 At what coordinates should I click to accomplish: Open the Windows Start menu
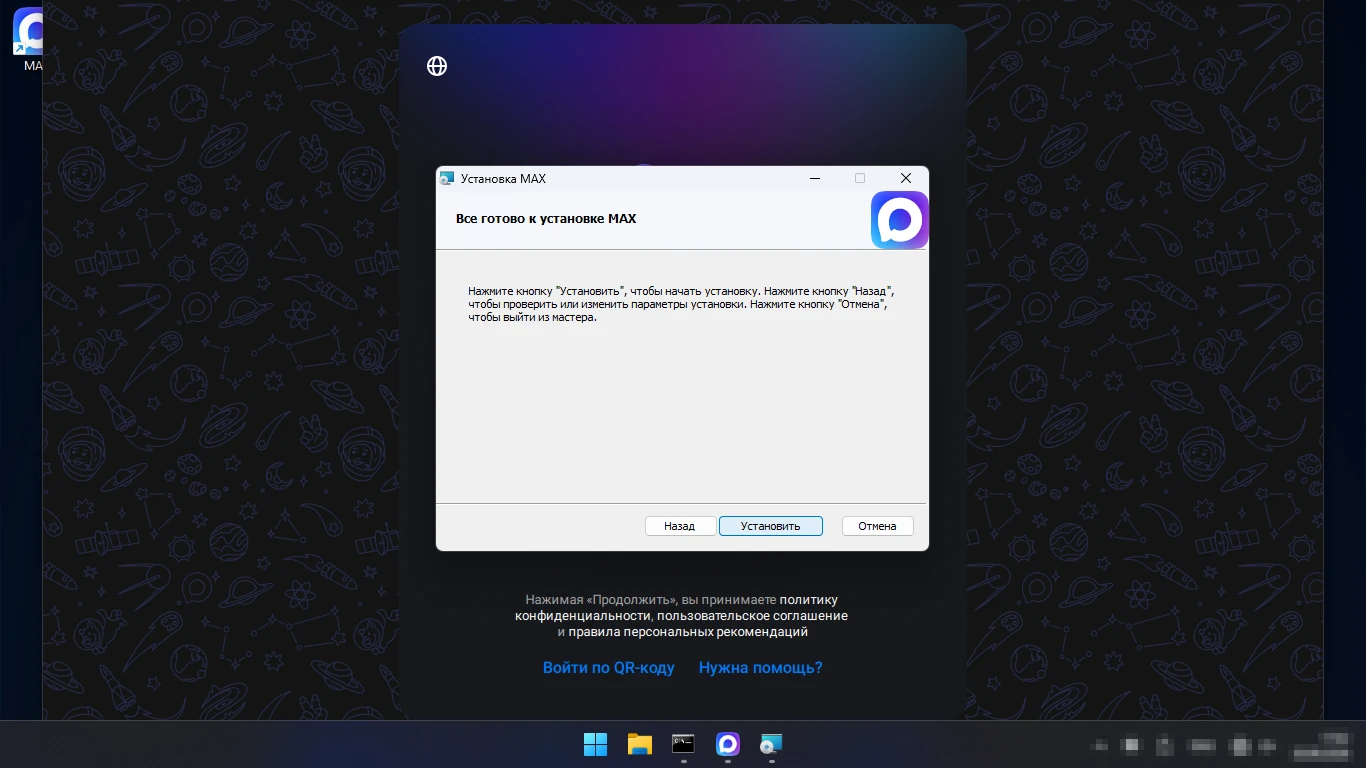(x=595, y=744)
